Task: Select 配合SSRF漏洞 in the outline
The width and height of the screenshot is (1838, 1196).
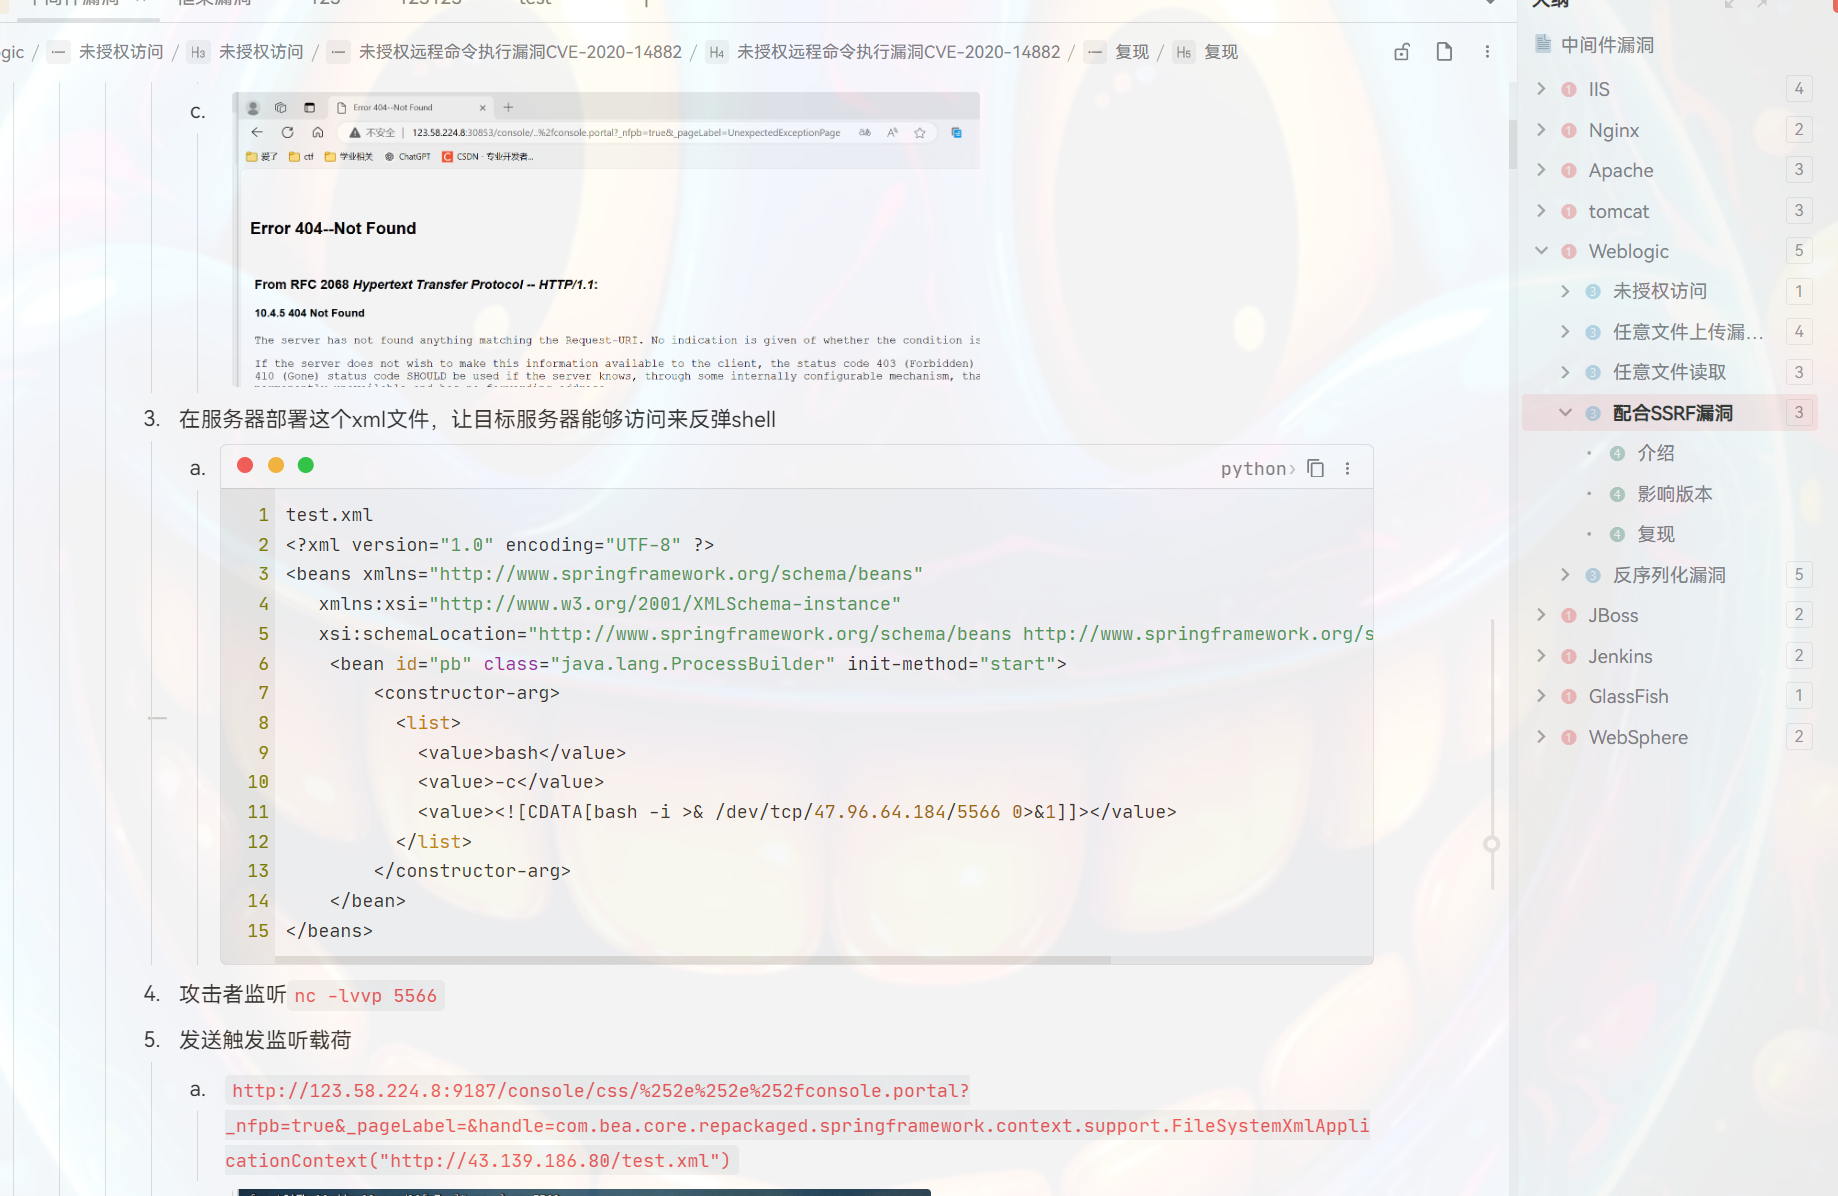Action: coord(1672,413)
